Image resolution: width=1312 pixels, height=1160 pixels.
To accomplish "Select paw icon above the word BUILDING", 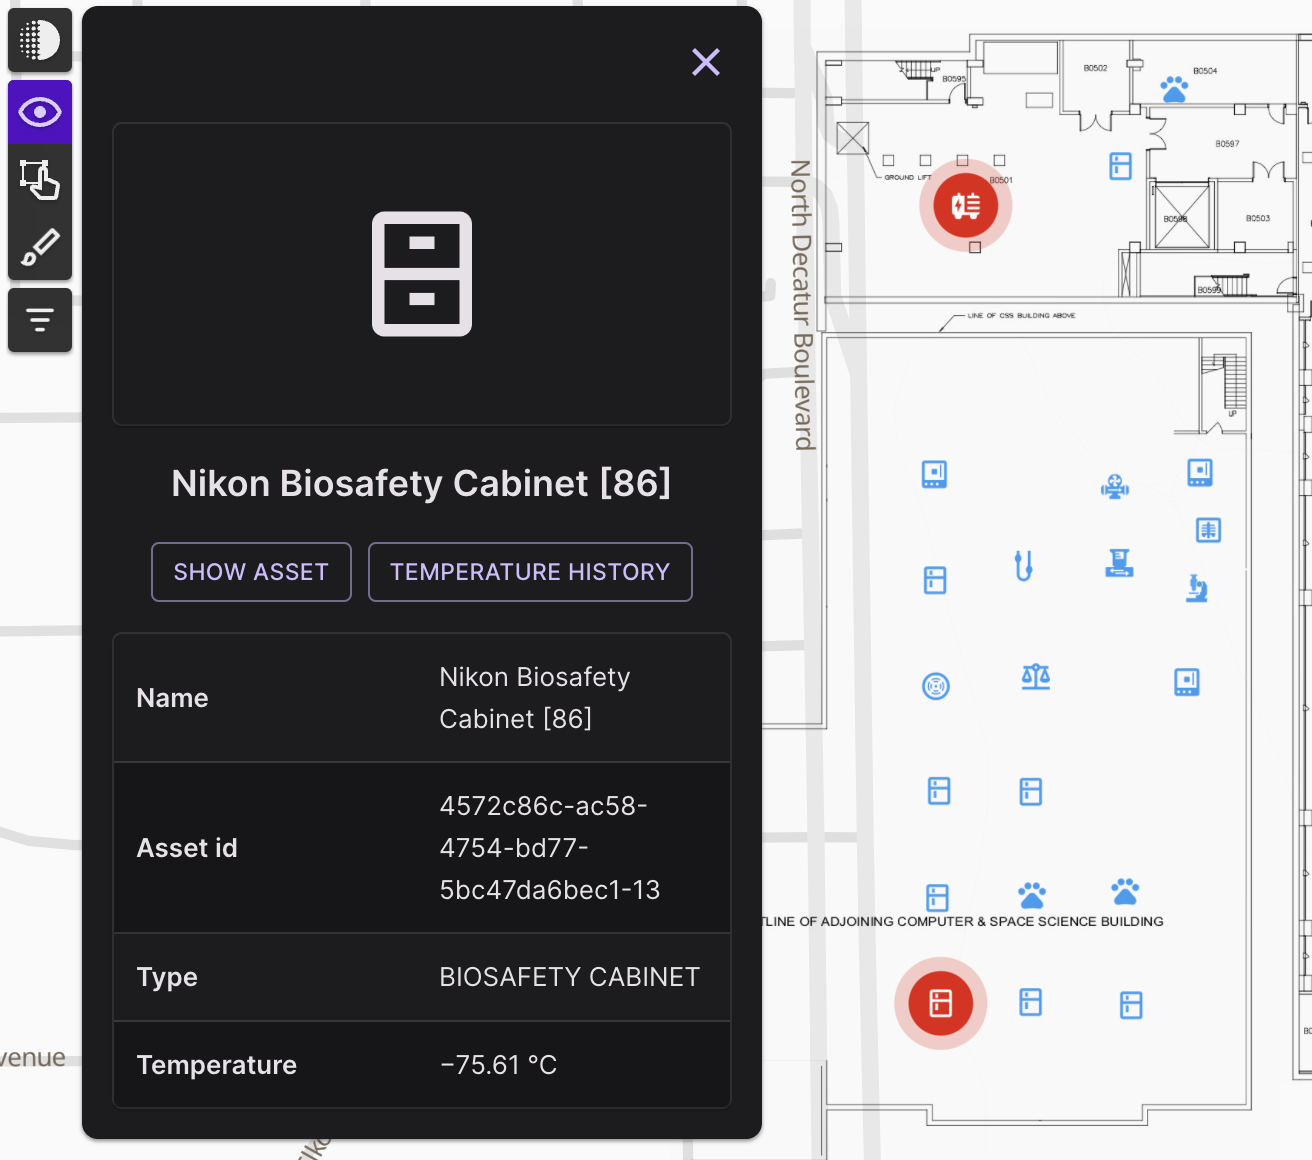I will [1125, 891].
